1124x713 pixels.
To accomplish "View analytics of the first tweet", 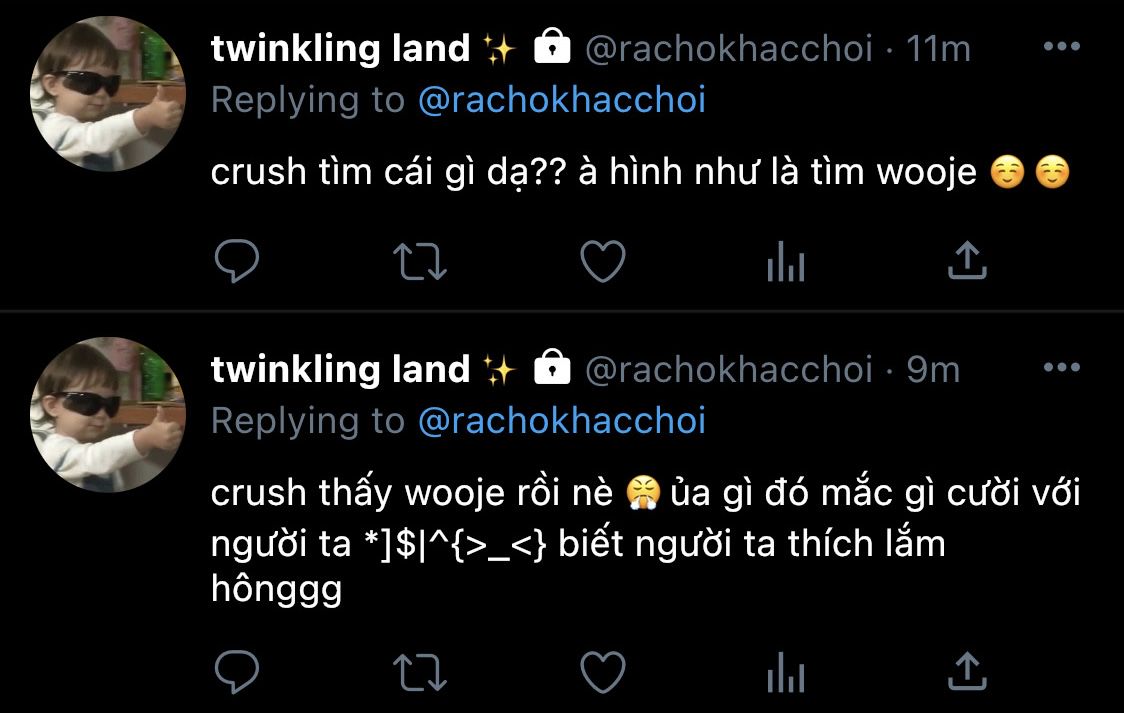I will coord(786,262).
